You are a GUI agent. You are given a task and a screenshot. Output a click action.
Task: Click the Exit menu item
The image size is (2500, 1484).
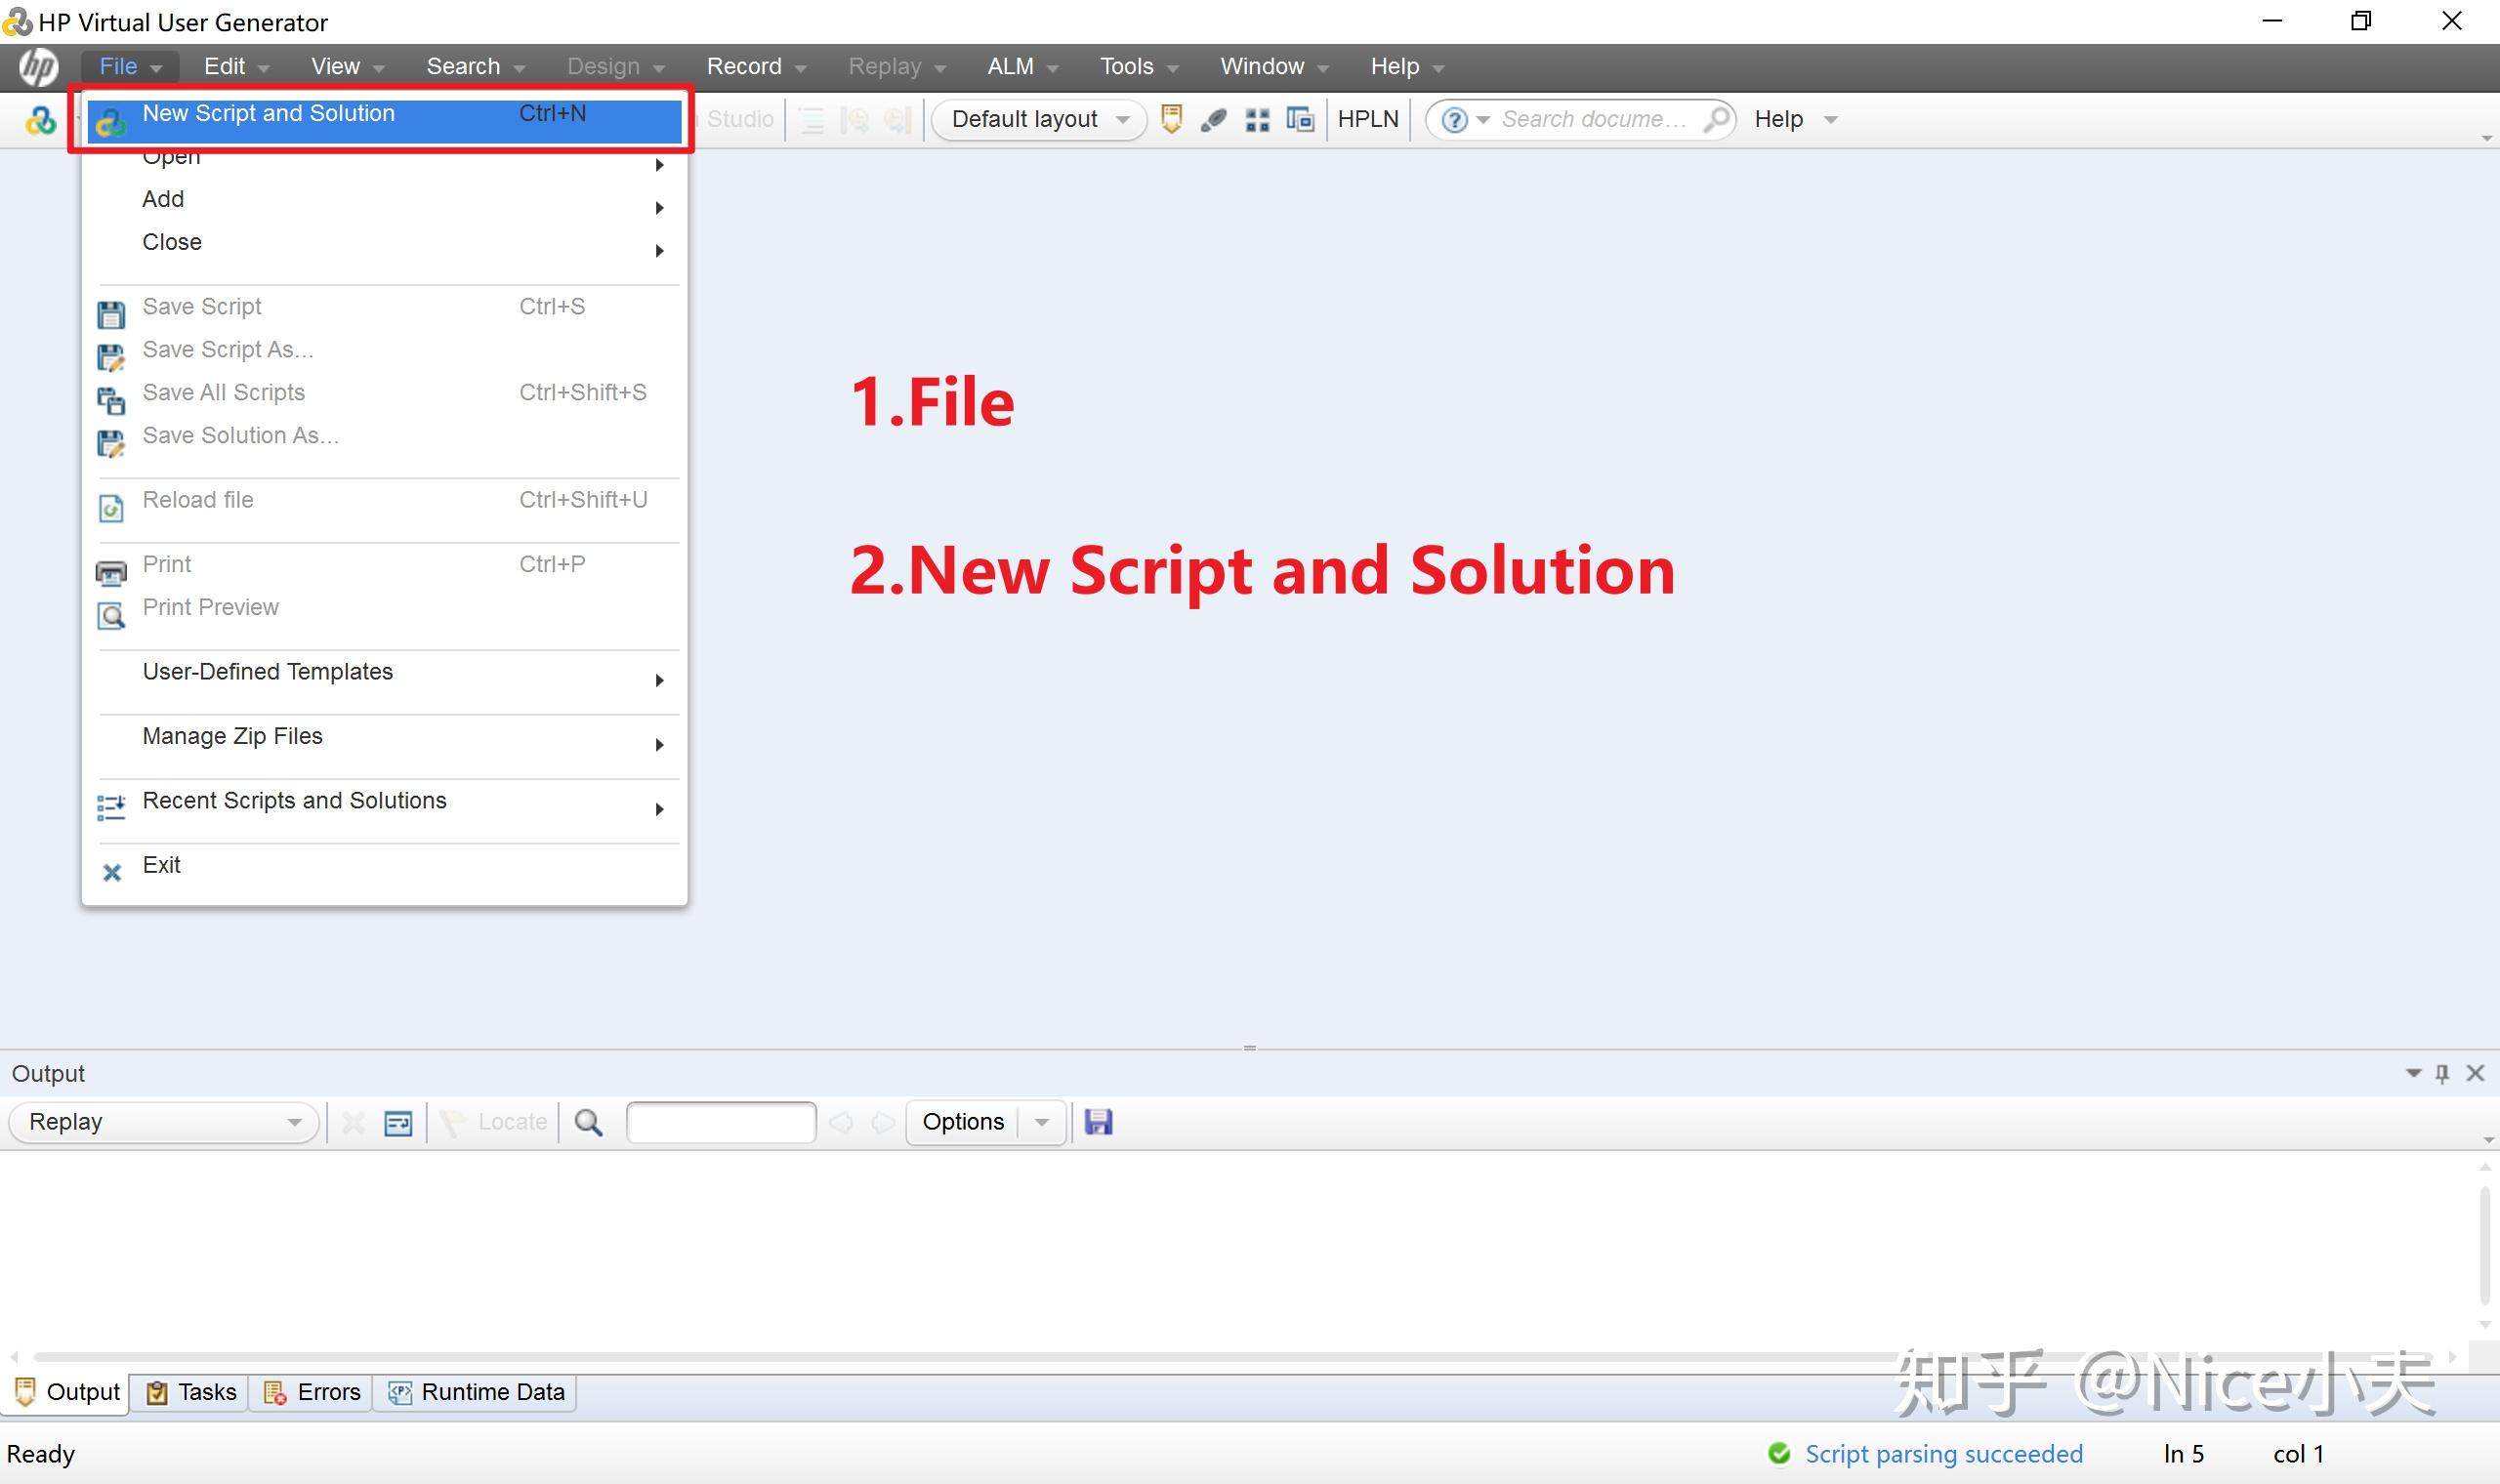tap(161, 865)
